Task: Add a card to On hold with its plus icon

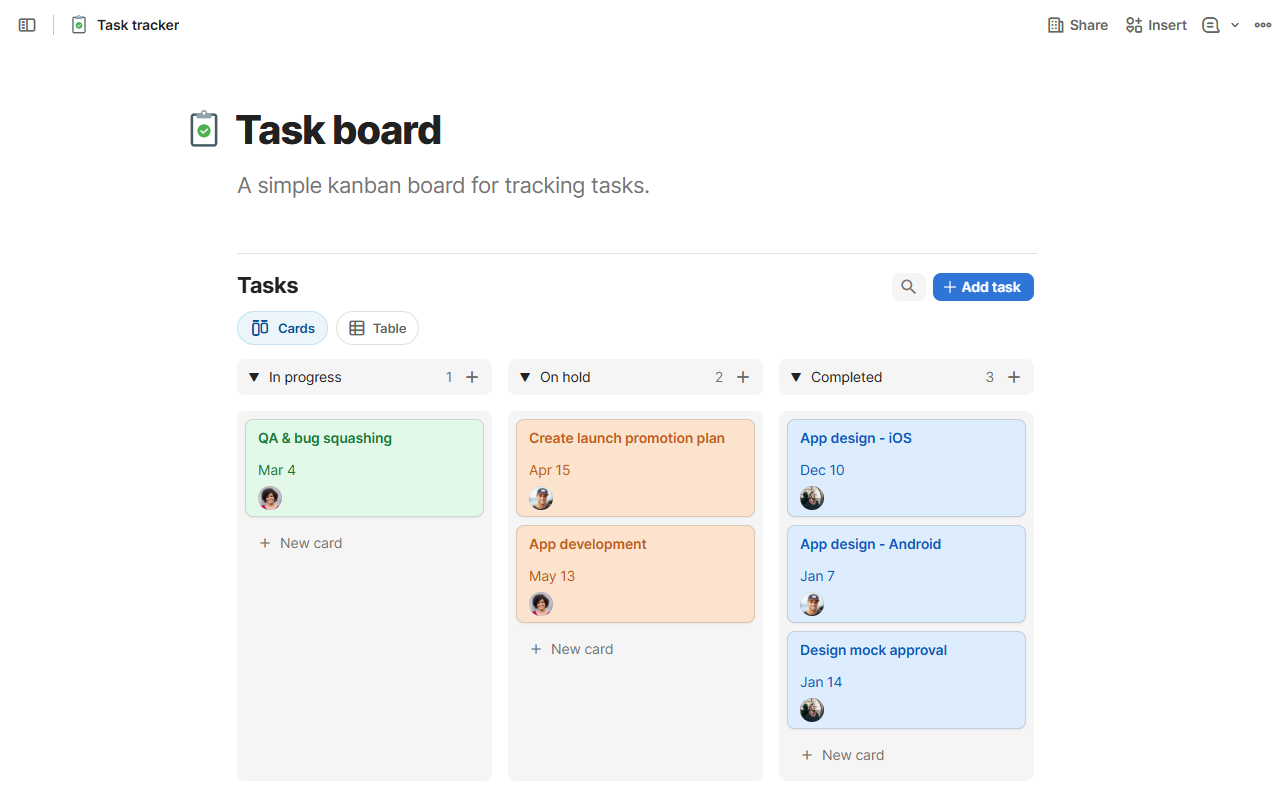Action: click(x=743, y=377)
